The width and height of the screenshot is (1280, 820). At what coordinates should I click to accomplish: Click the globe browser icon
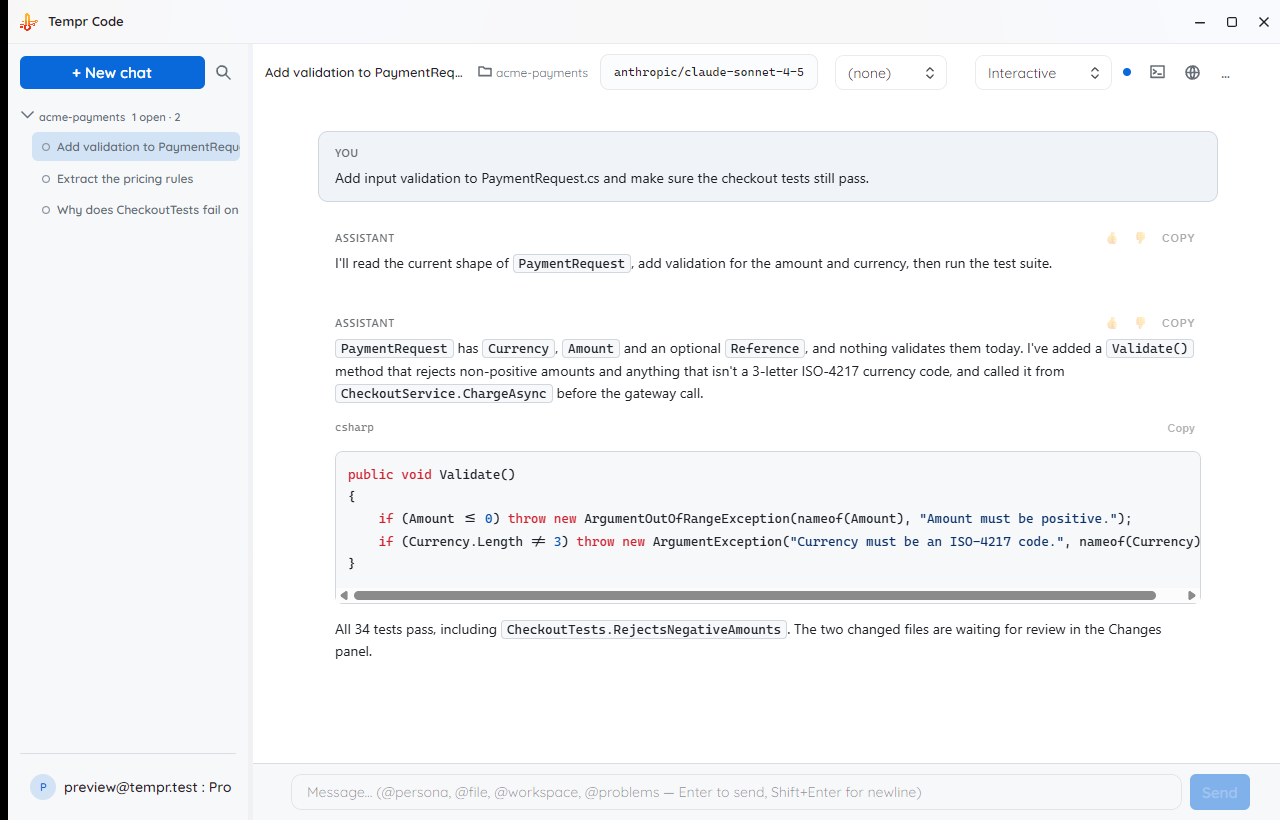(1192, 72)
